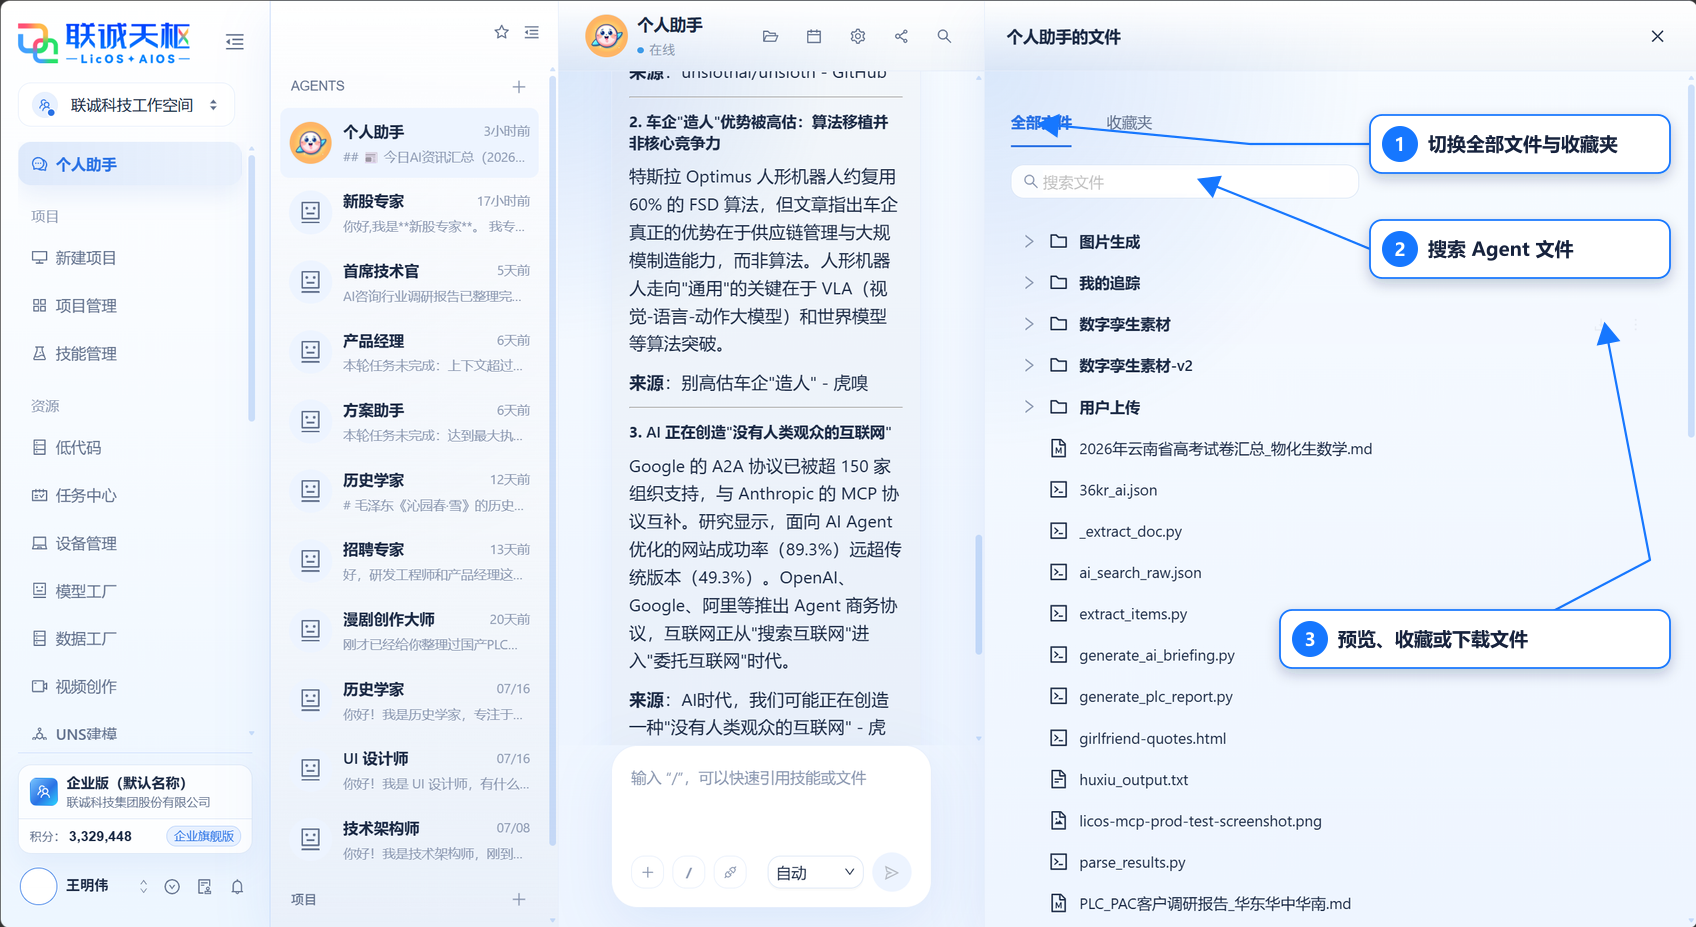This screenshot has height=927, width=1696.
Task: Close the 个人助手的文件 panel
Action: pos(1657,36)
